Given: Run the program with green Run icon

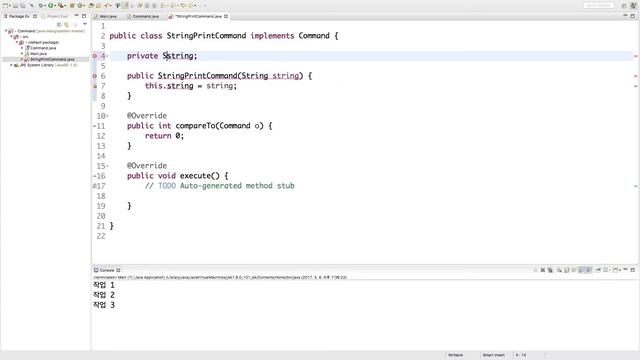Looking at the screenshot, I should (51, 6).
